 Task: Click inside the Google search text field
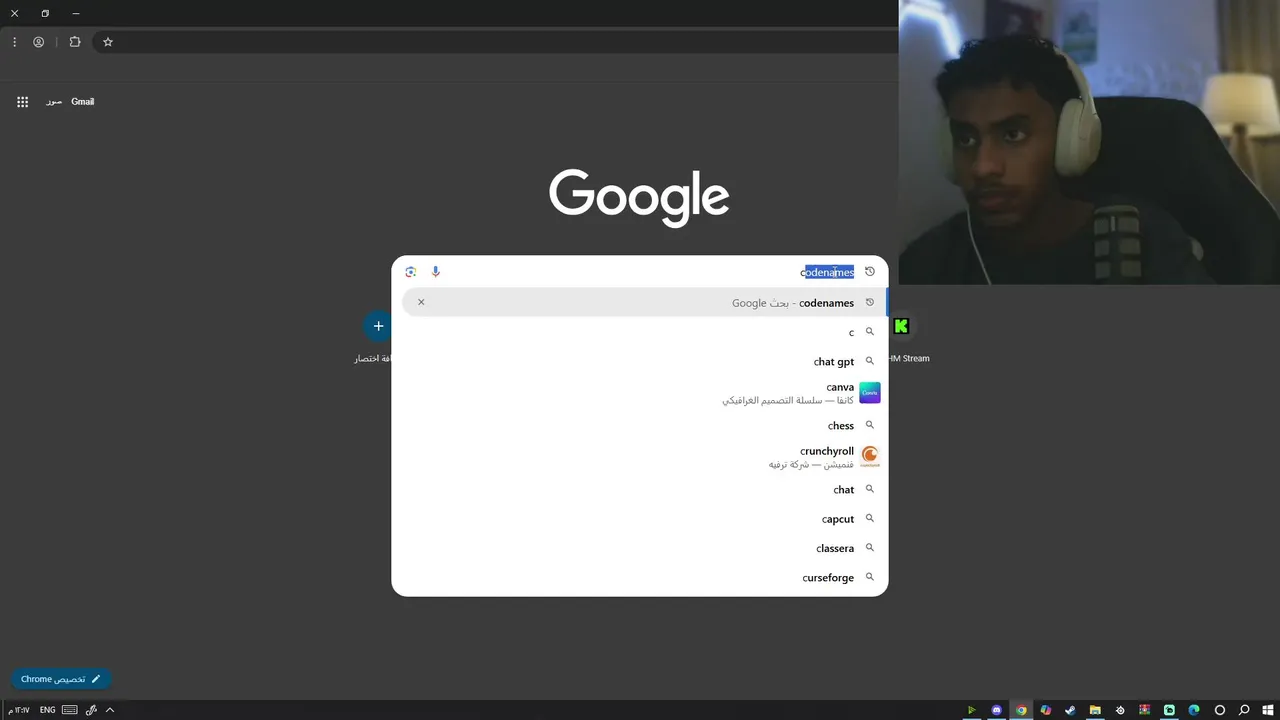pyautogui.click(x=650, y=272)
